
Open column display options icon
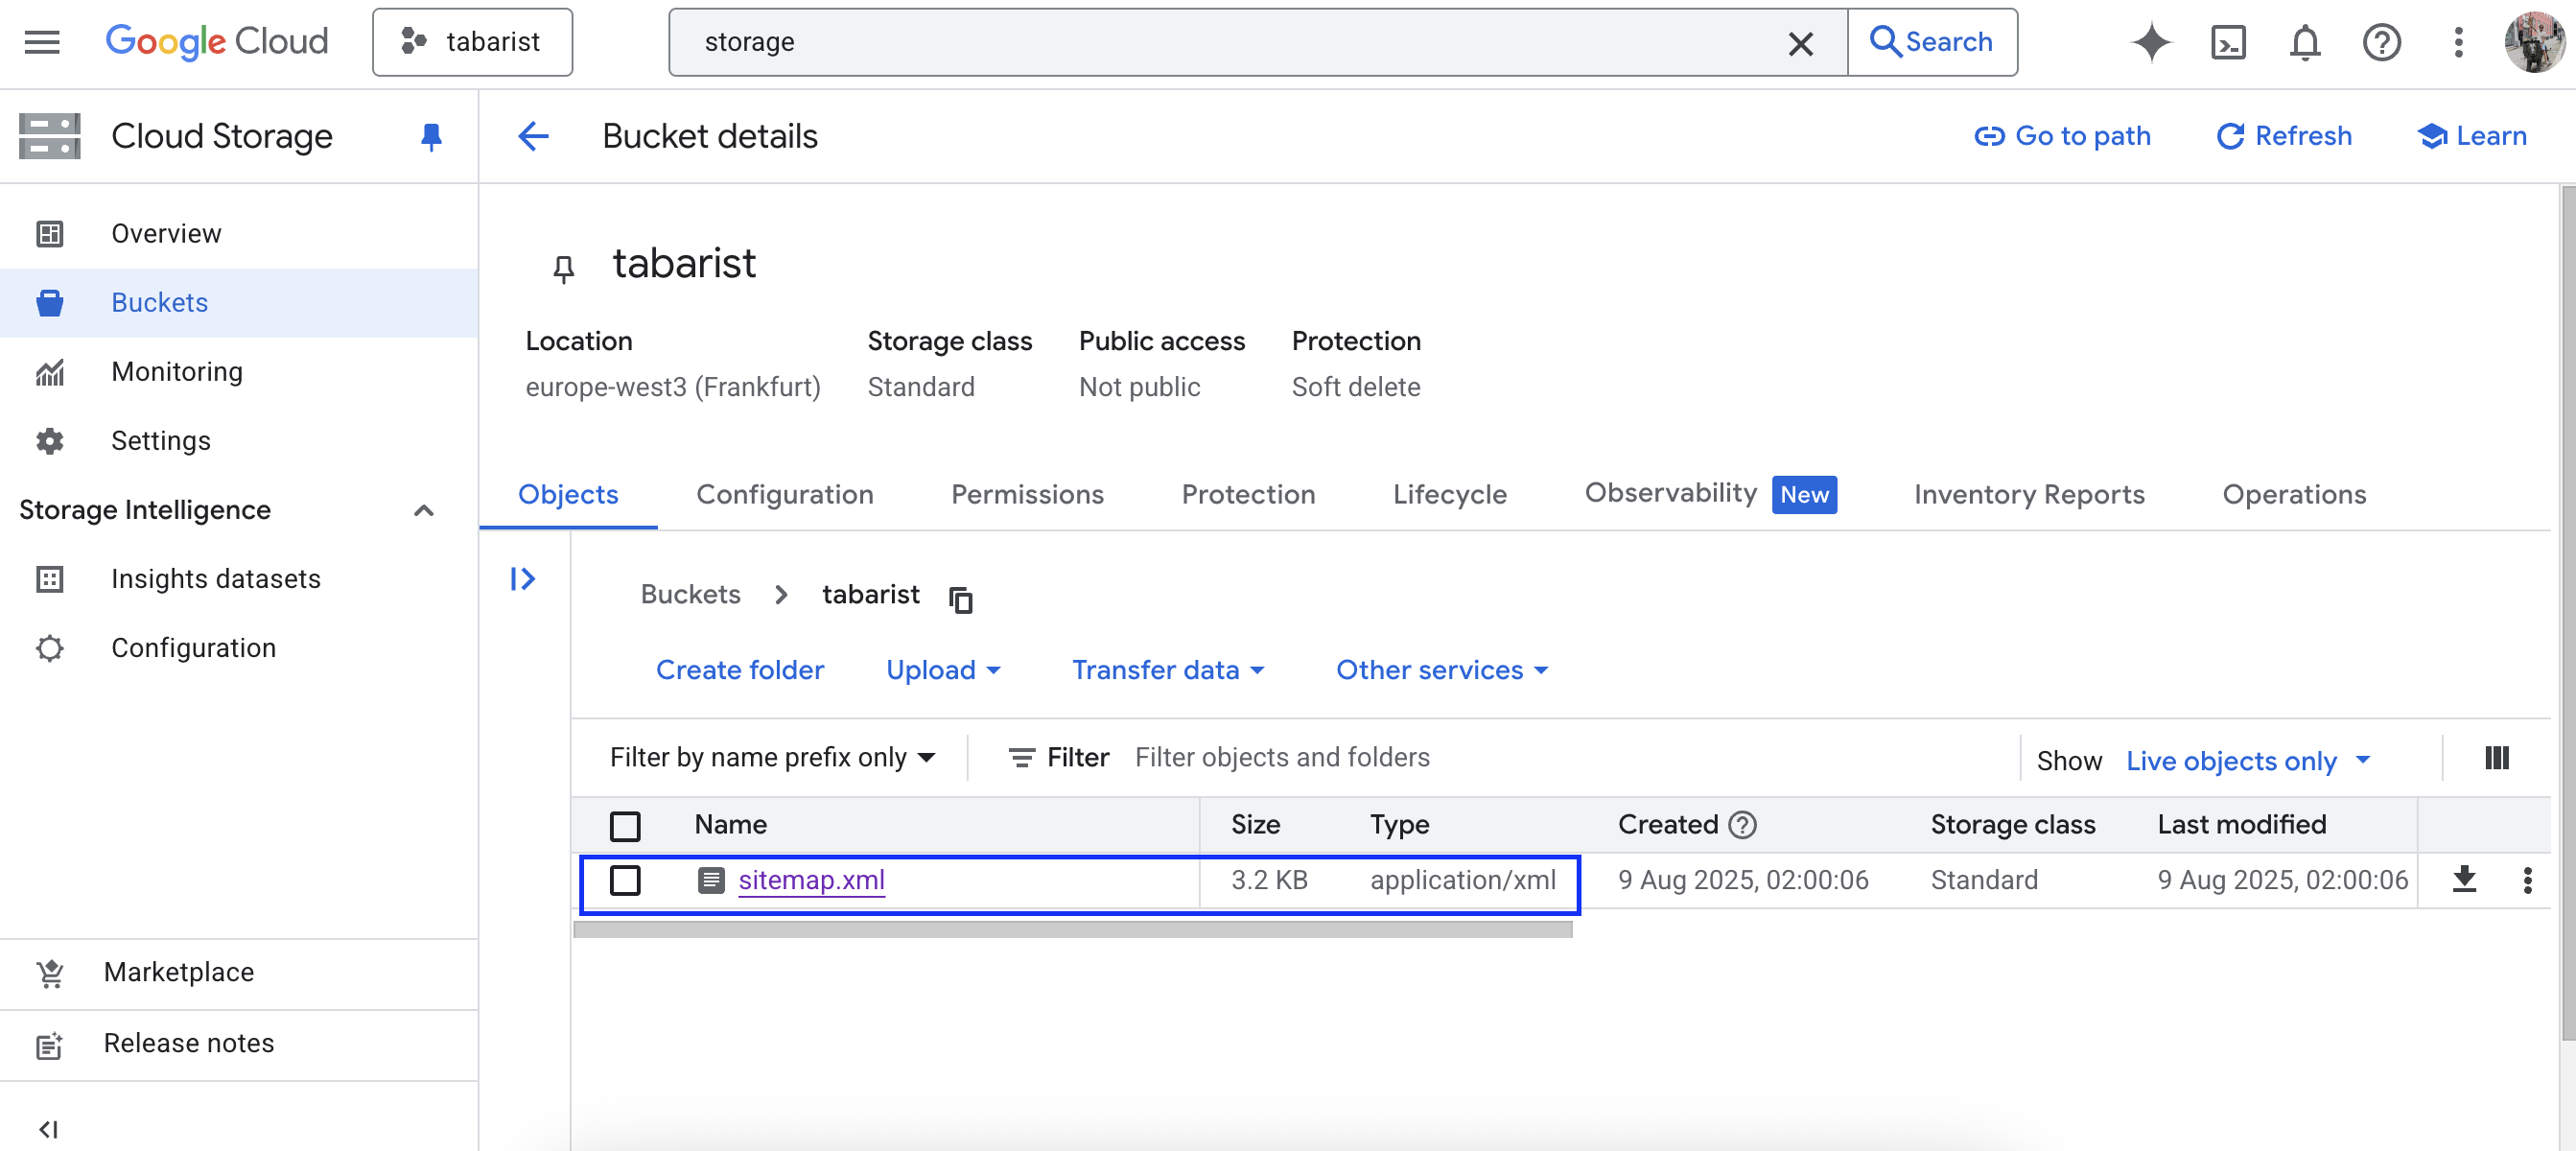click(x=2496, y=758)
